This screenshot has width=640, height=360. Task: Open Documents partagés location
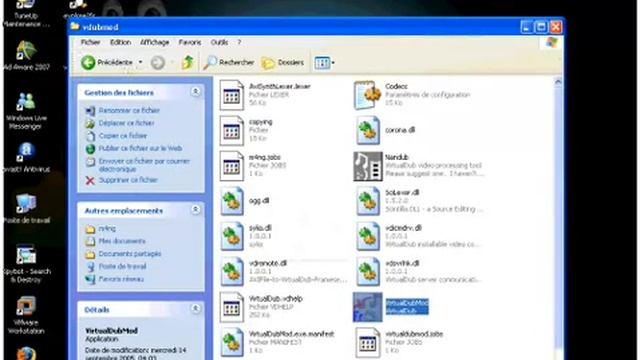[x=130, y=254]
